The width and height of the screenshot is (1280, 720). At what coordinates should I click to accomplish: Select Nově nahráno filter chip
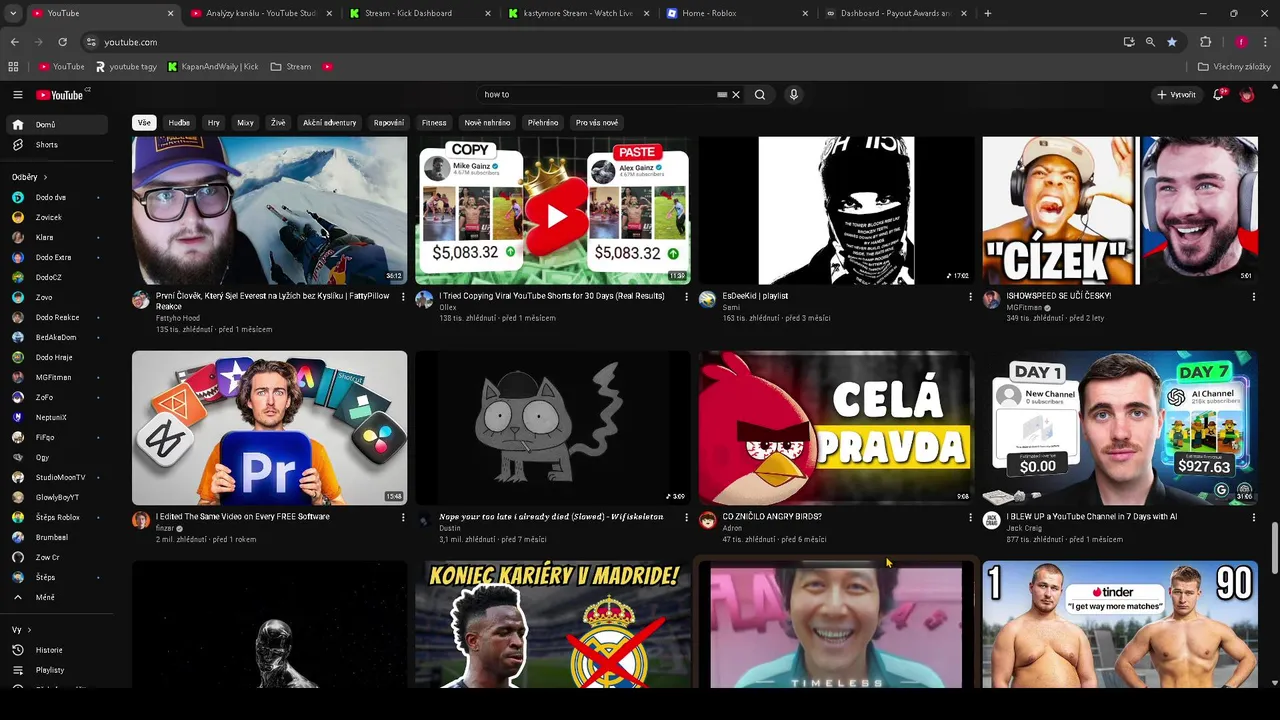pos(487,123)
